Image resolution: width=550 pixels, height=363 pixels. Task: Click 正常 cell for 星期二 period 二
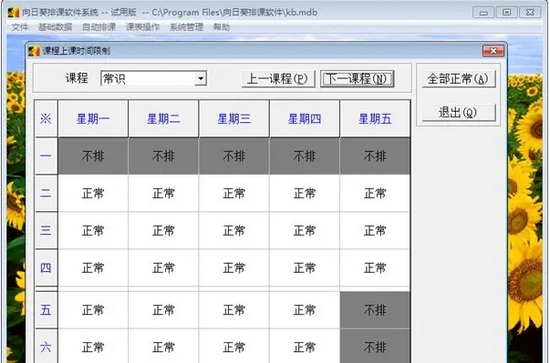(163, 193)
